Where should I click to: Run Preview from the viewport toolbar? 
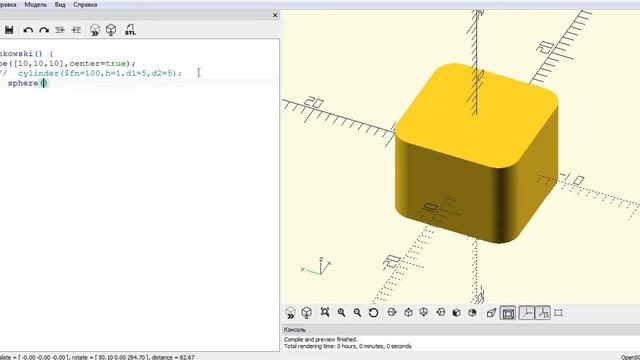(x=291, y=313)
